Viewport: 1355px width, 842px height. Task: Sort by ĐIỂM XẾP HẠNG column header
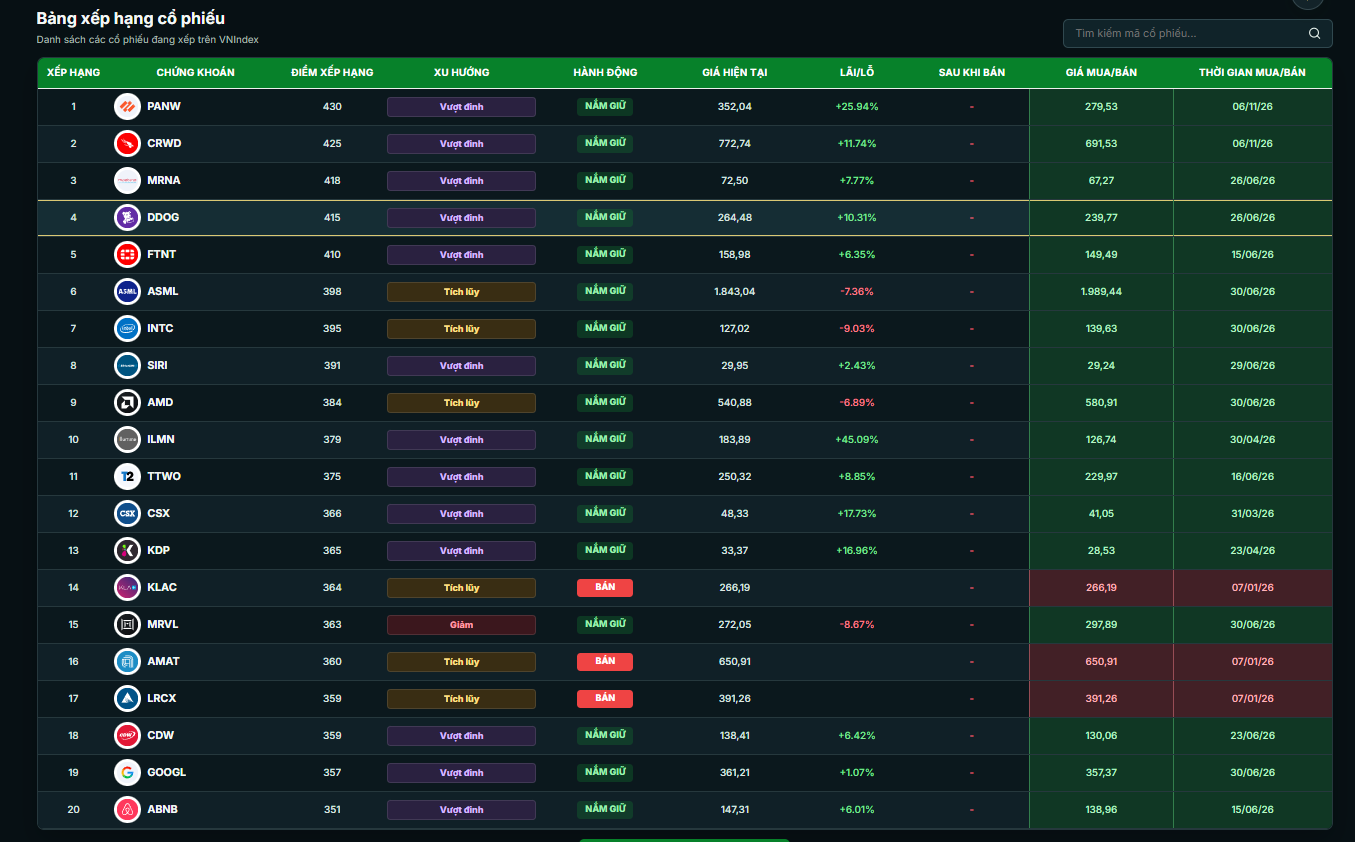[x=332, y=72]
